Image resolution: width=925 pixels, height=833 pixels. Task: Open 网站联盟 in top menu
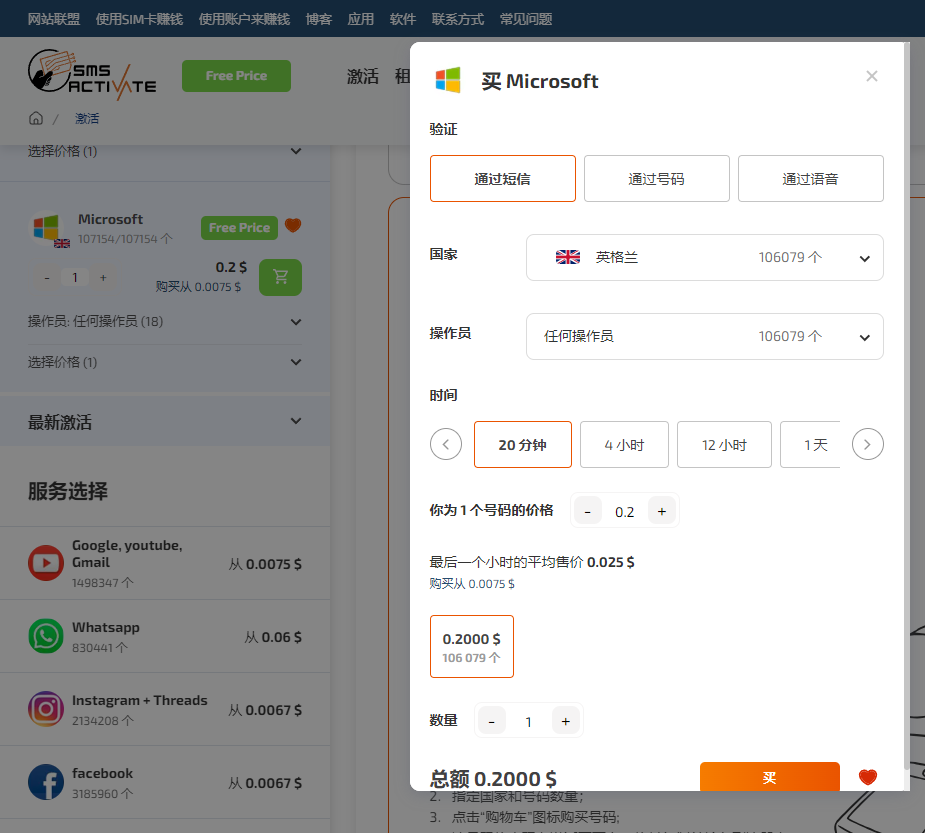point(54,19)
